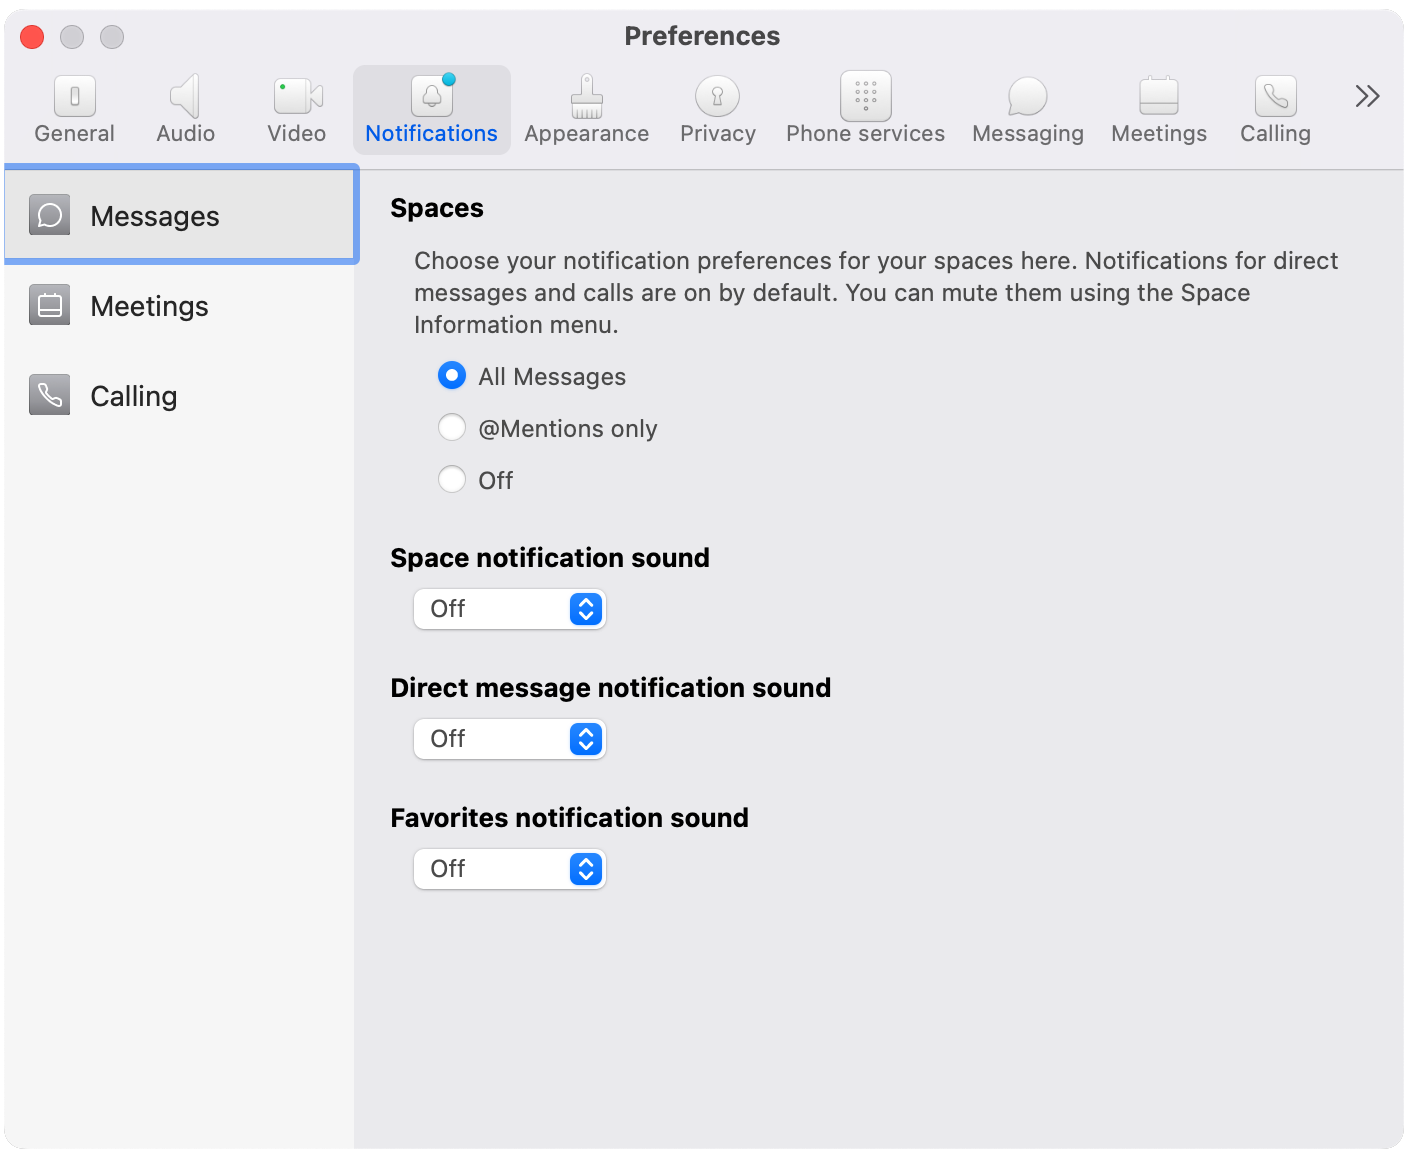
Task: Select the Privacy preferences icon
Action: pyautogui.click(x=717, y=108)
